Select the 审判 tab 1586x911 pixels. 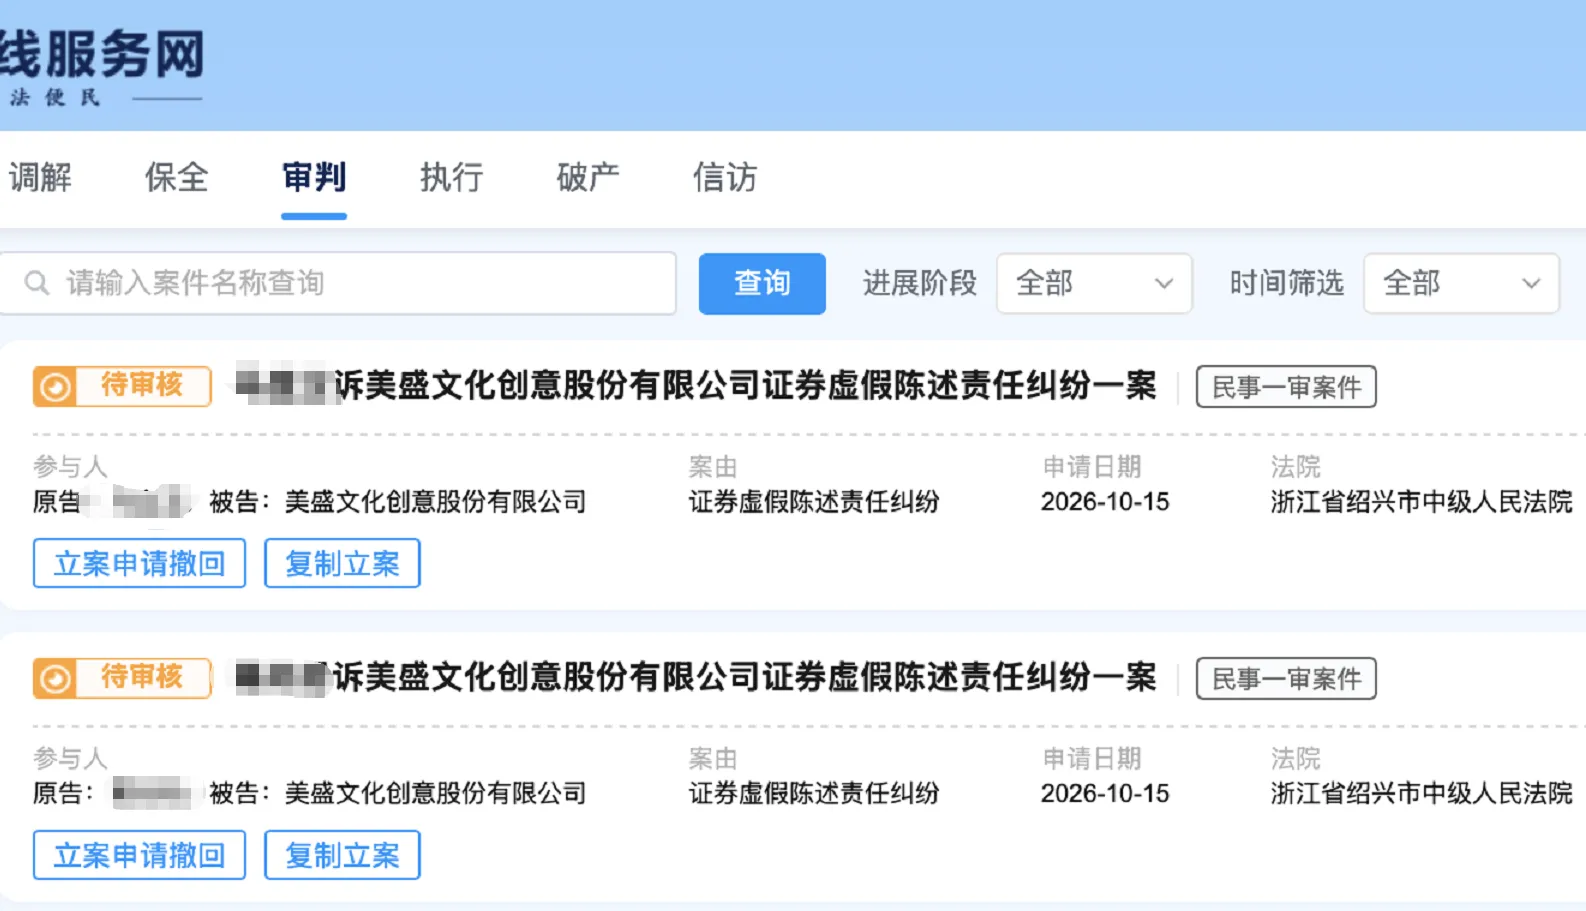pos(314,177)
